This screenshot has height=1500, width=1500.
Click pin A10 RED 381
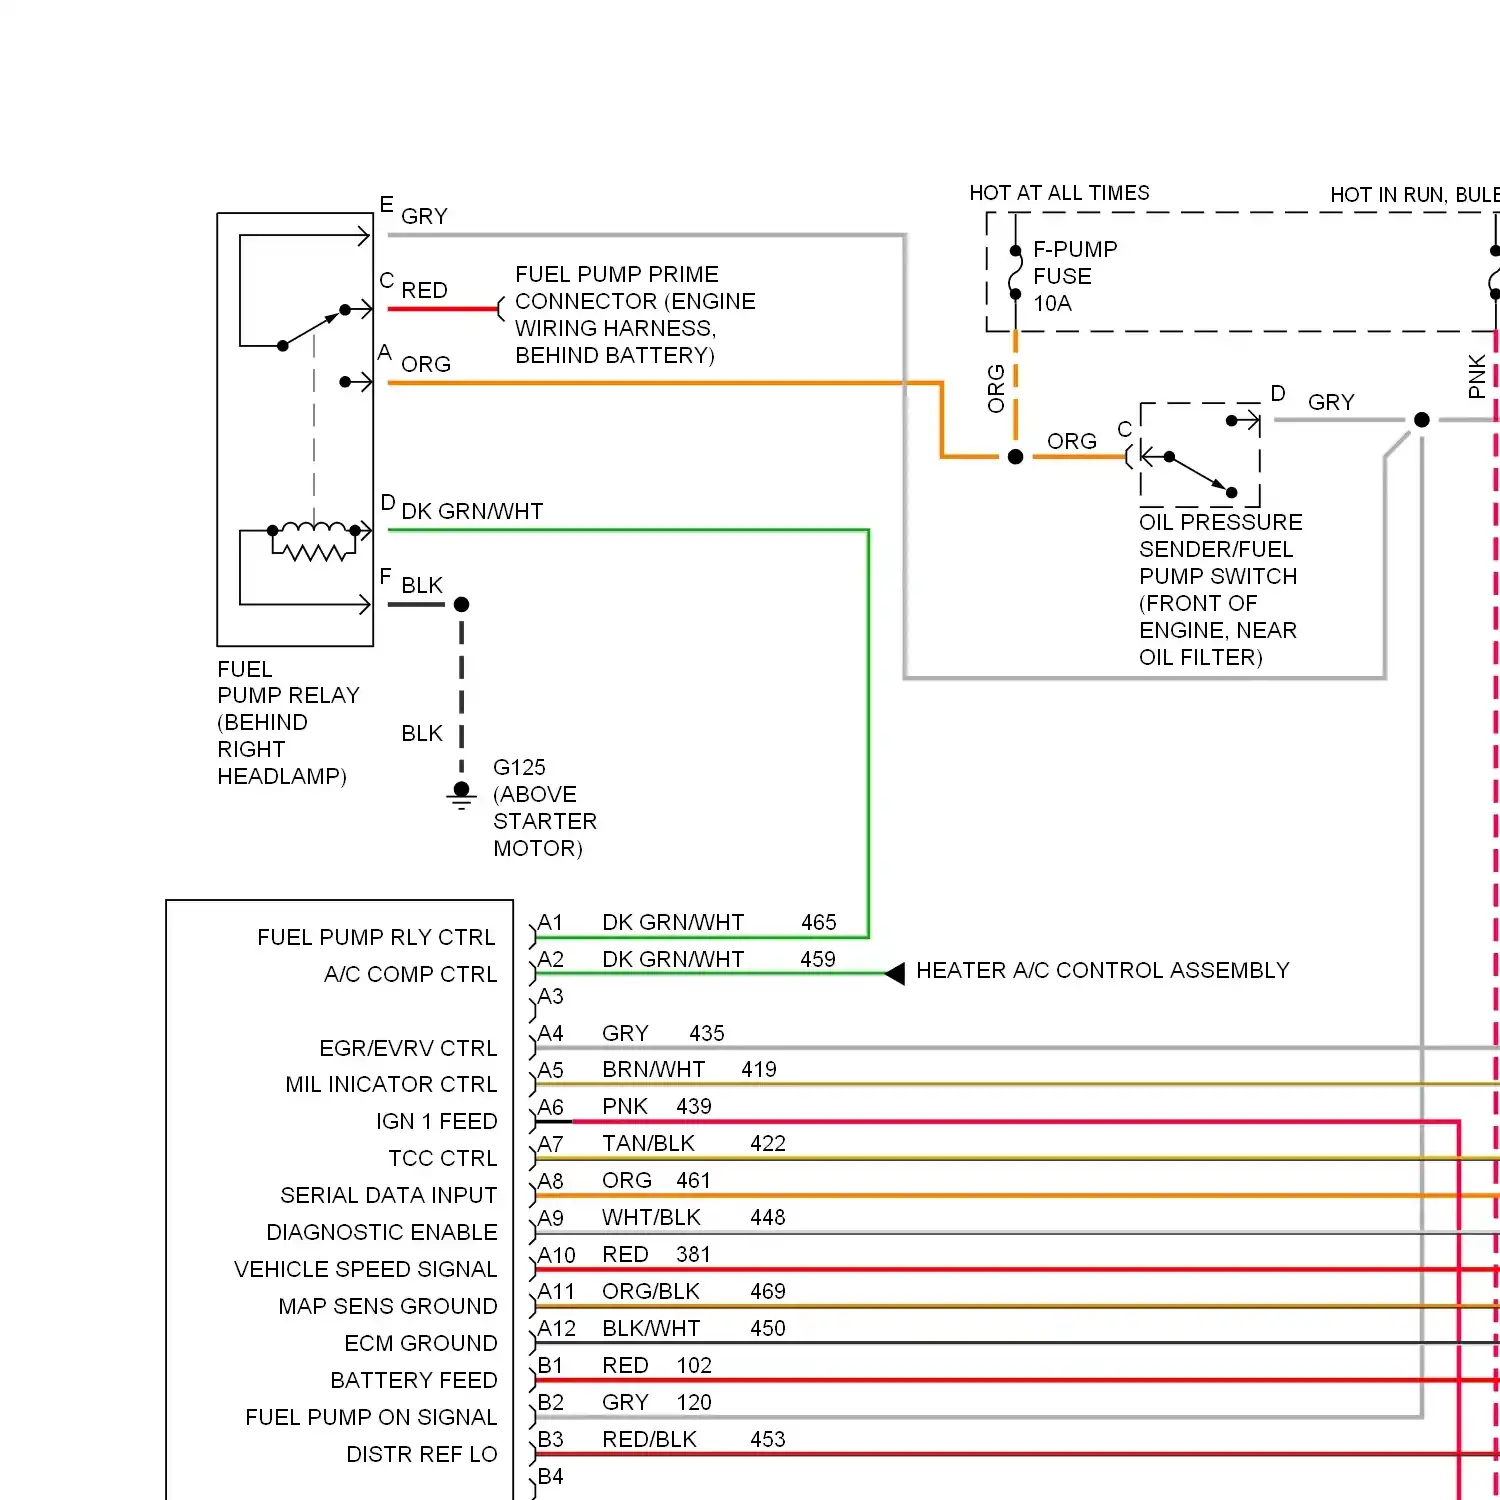point(624,1254)
